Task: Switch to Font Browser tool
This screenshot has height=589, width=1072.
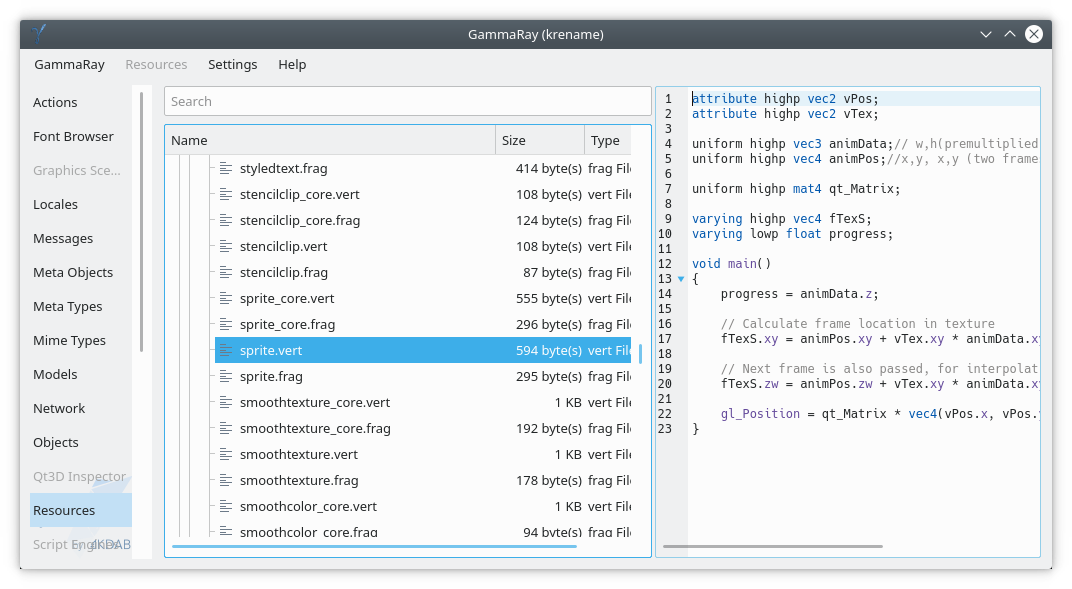Action: [x=81, y=137]
